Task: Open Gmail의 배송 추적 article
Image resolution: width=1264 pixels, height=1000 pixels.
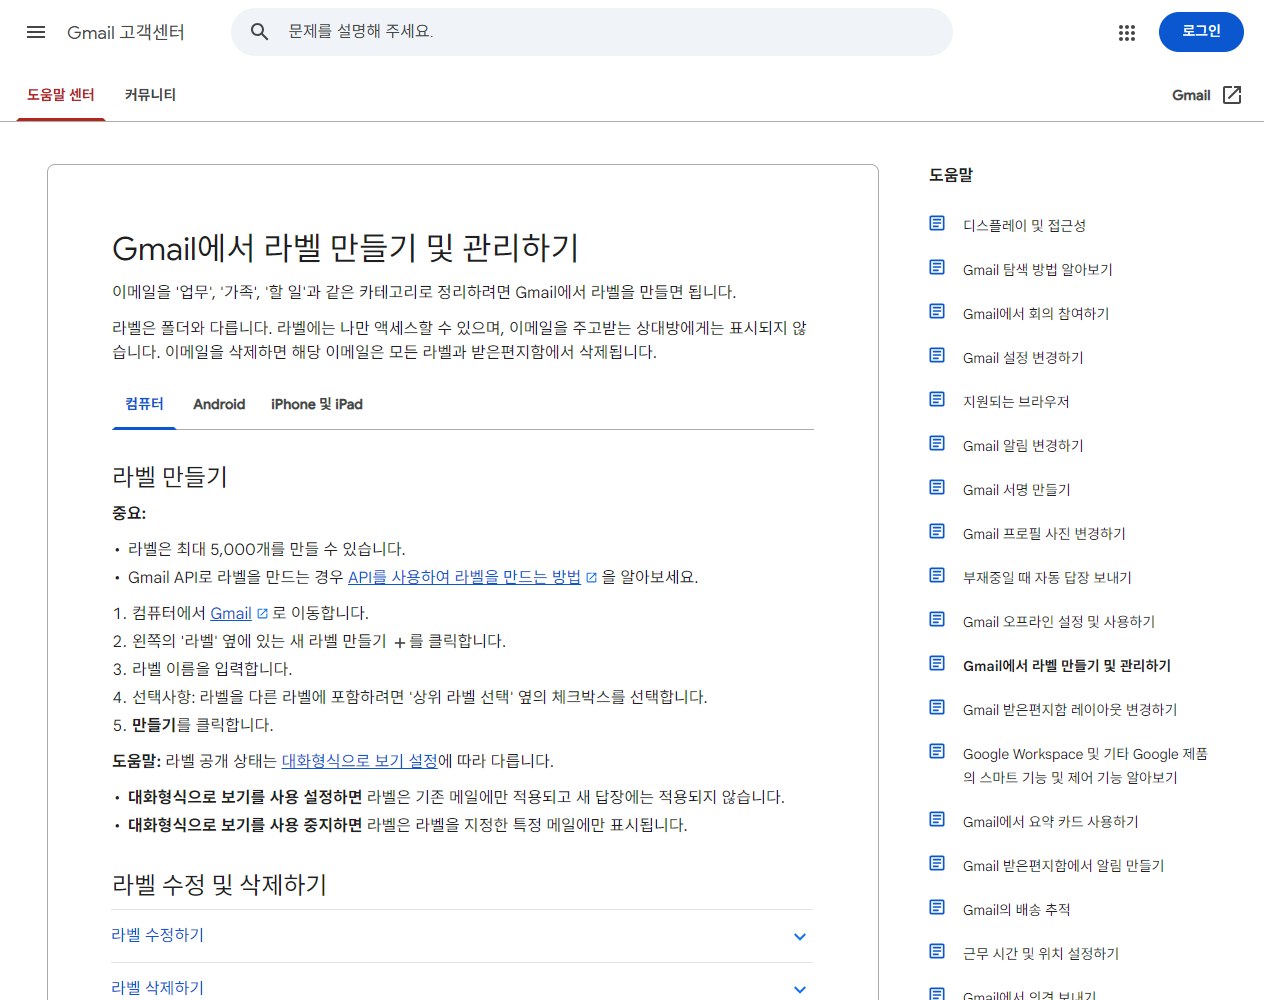Action: 1017,910
